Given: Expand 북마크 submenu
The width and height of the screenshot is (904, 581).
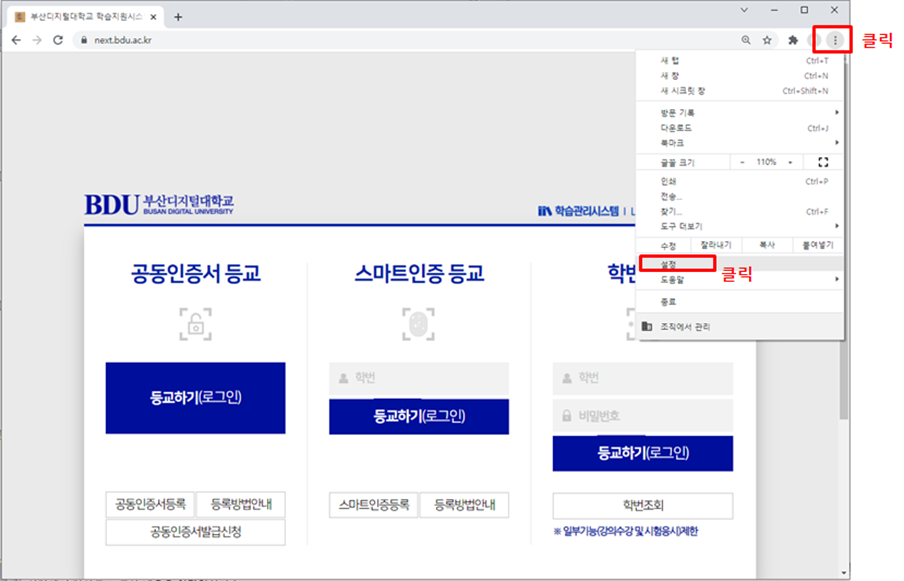Looking at the screenshot, I should 740,142.
